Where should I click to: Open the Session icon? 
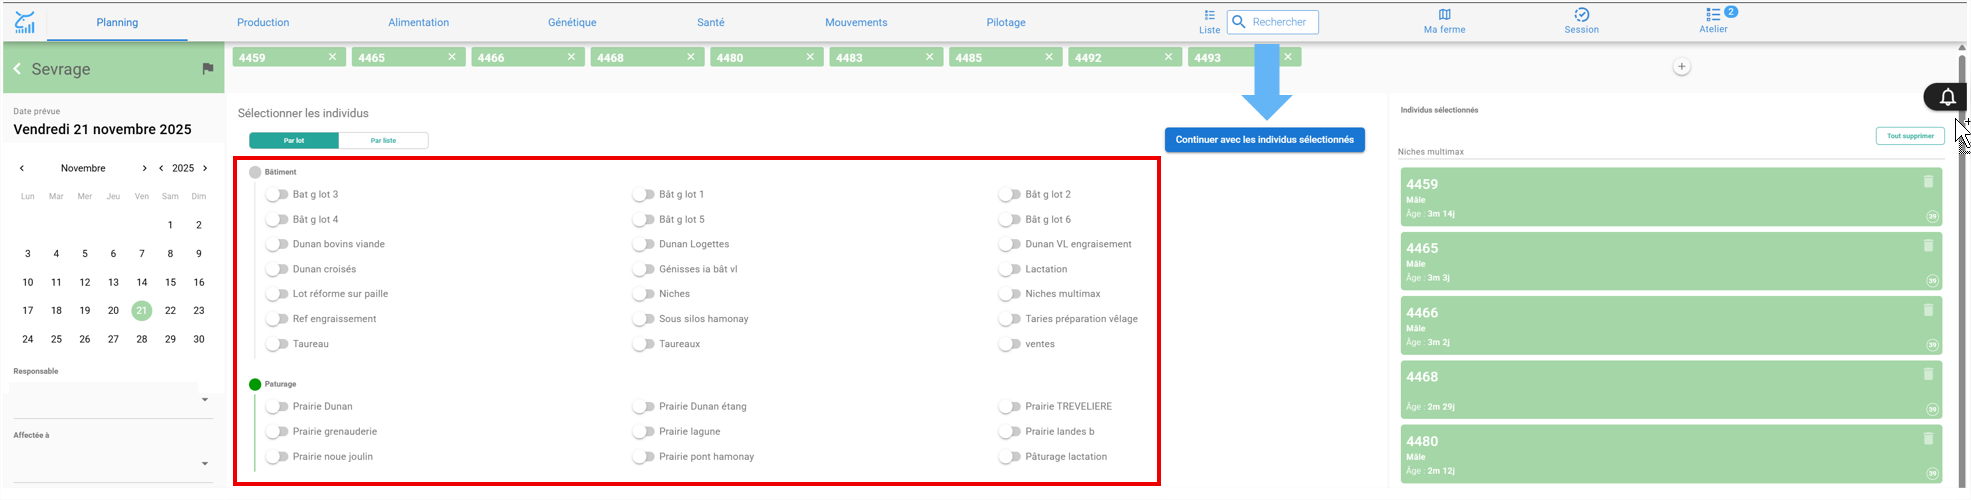pos(1581,14)
